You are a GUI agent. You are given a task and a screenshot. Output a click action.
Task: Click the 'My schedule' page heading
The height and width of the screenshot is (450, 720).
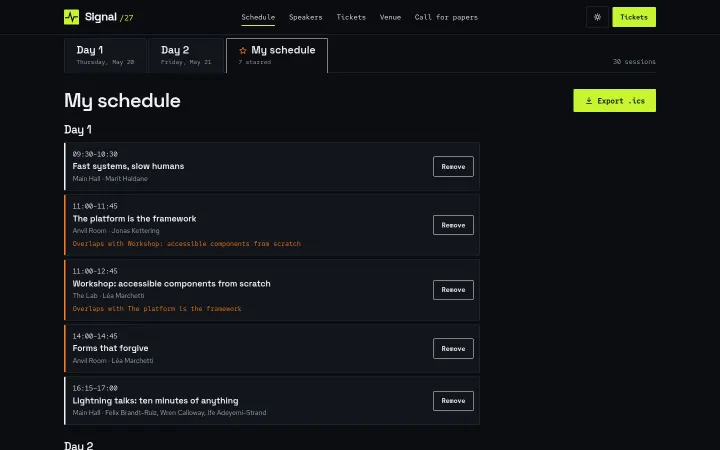[x=122, y=101]
